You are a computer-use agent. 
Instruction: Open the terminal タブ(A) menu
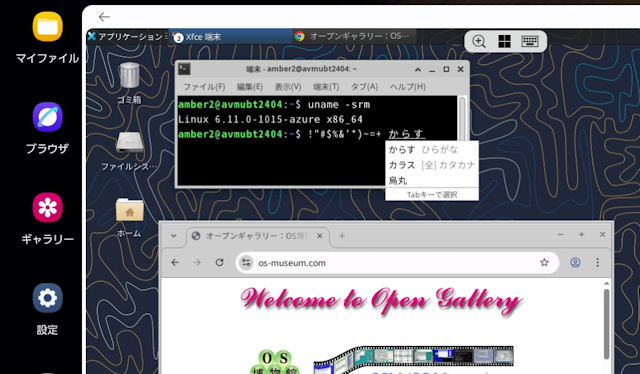click(364, 87)
